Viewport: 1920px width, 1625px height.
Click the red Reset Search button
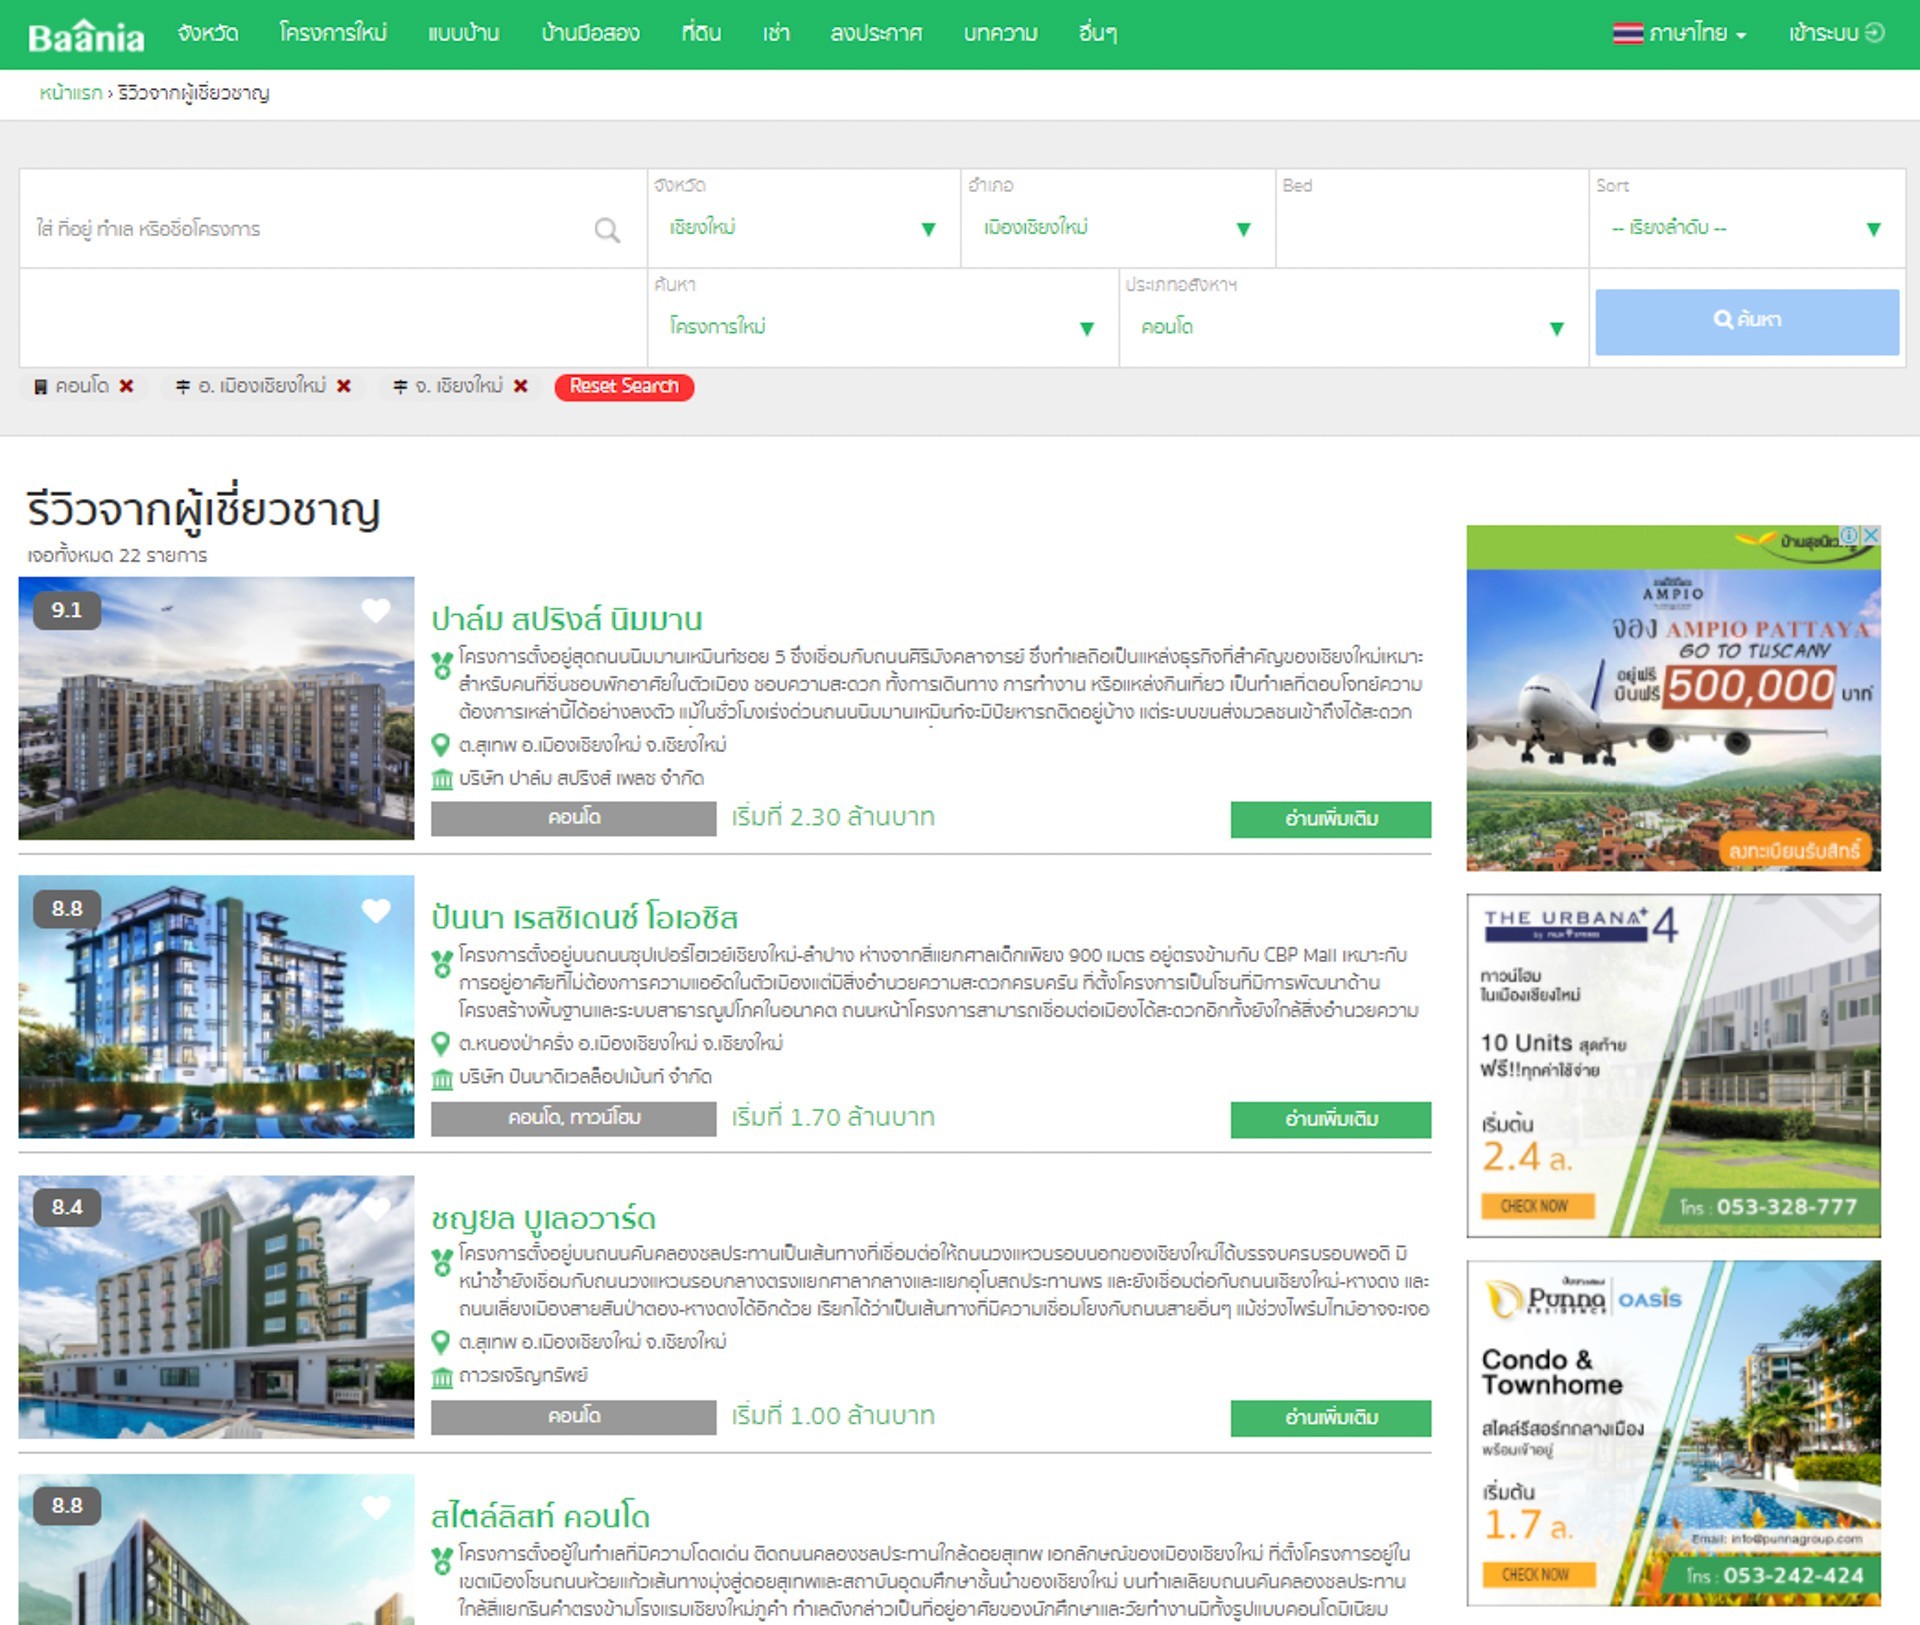624,386
